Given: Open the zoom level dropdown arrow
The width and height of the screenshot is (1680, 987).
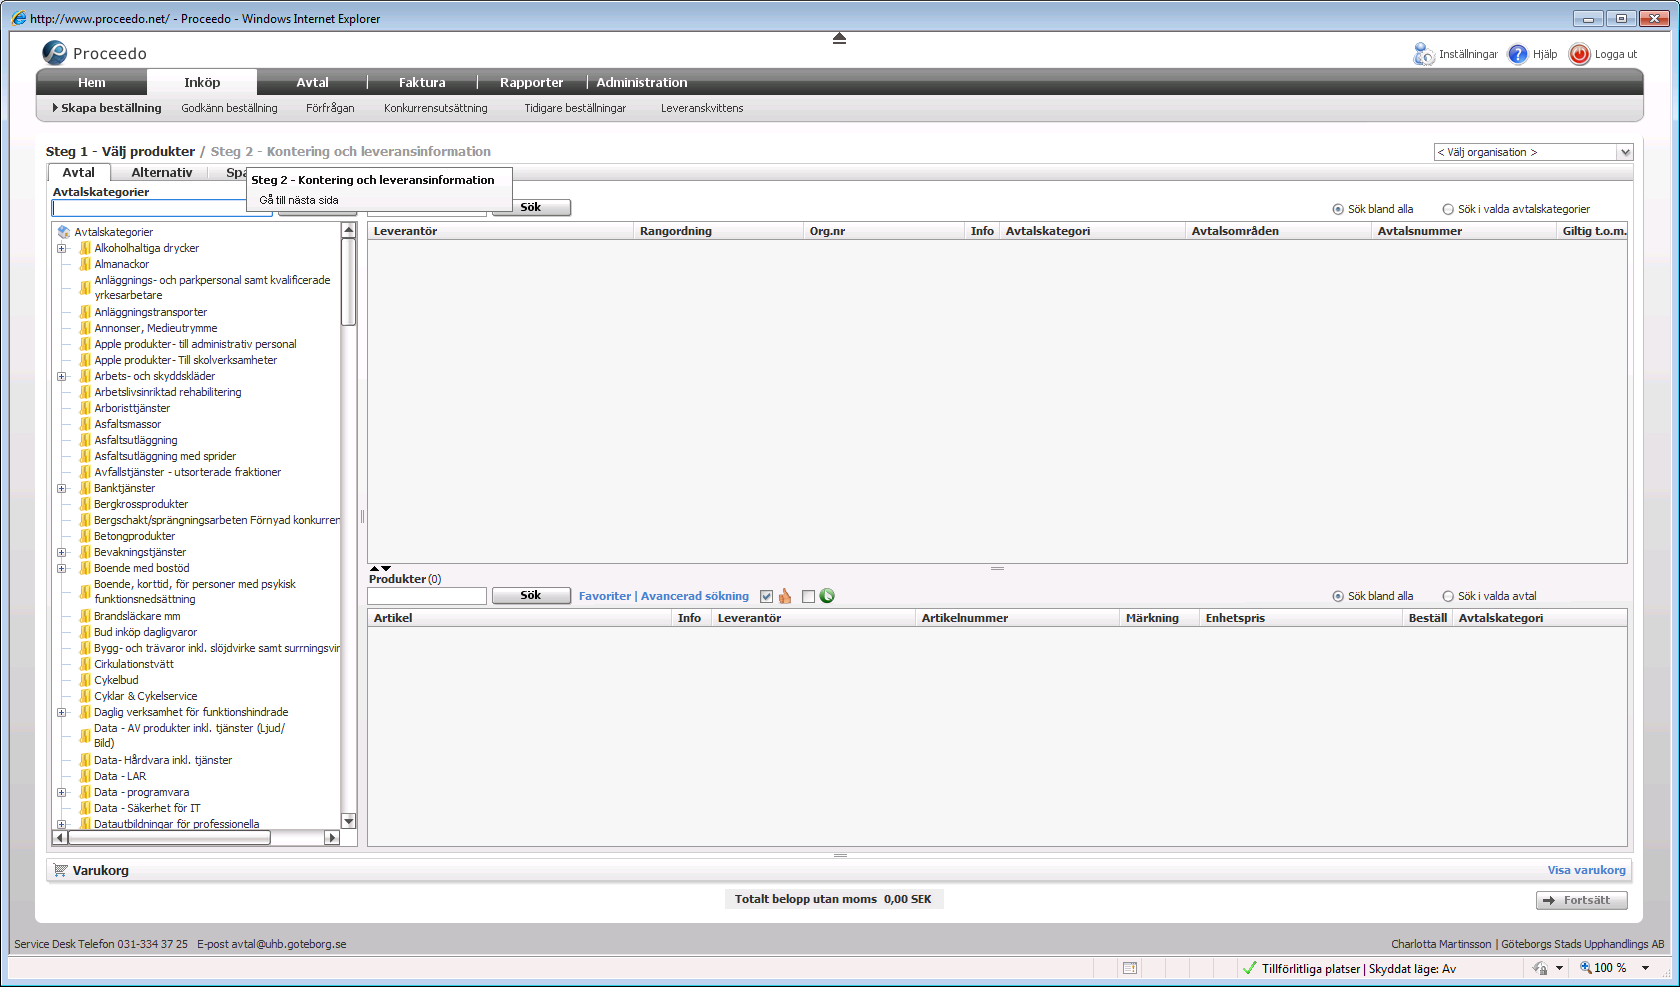Looking at the screenshot, I should (x=1645, y=968).
